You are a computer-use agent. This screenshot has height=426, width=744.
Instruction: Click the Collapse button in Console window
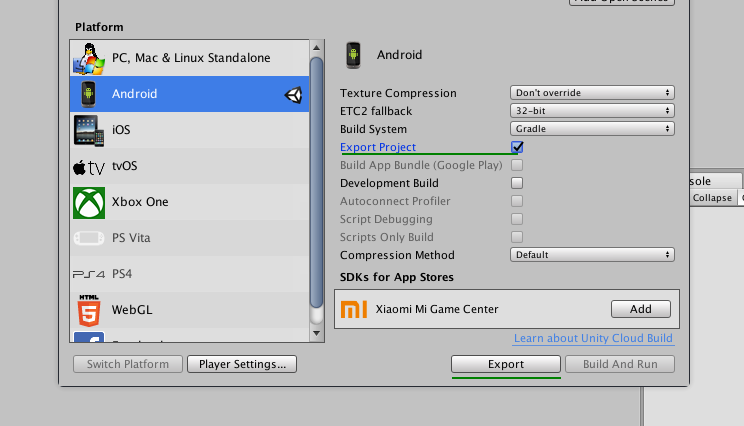pos(712,198)
